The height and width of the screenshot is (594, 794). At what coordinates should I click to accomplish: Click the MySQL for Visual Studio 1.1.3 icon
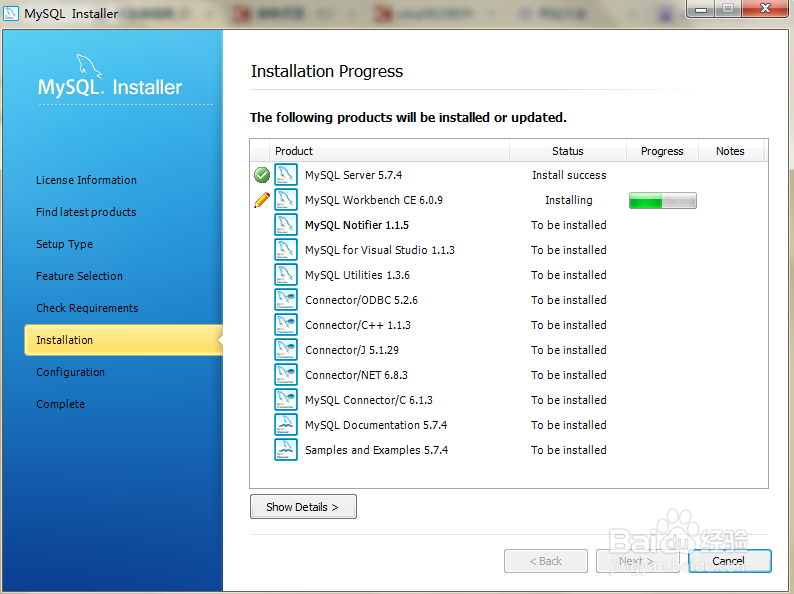286,250
